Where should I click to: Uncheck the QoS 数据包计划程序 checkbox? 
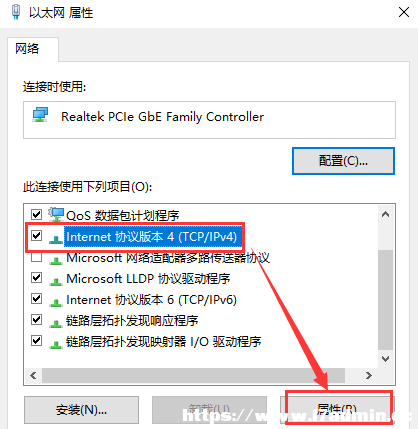[x=36, y=214]
